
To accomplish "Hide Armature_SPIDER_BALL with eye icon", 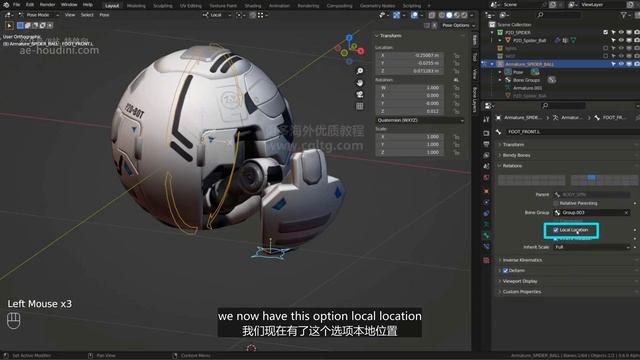I will point(621,64).
